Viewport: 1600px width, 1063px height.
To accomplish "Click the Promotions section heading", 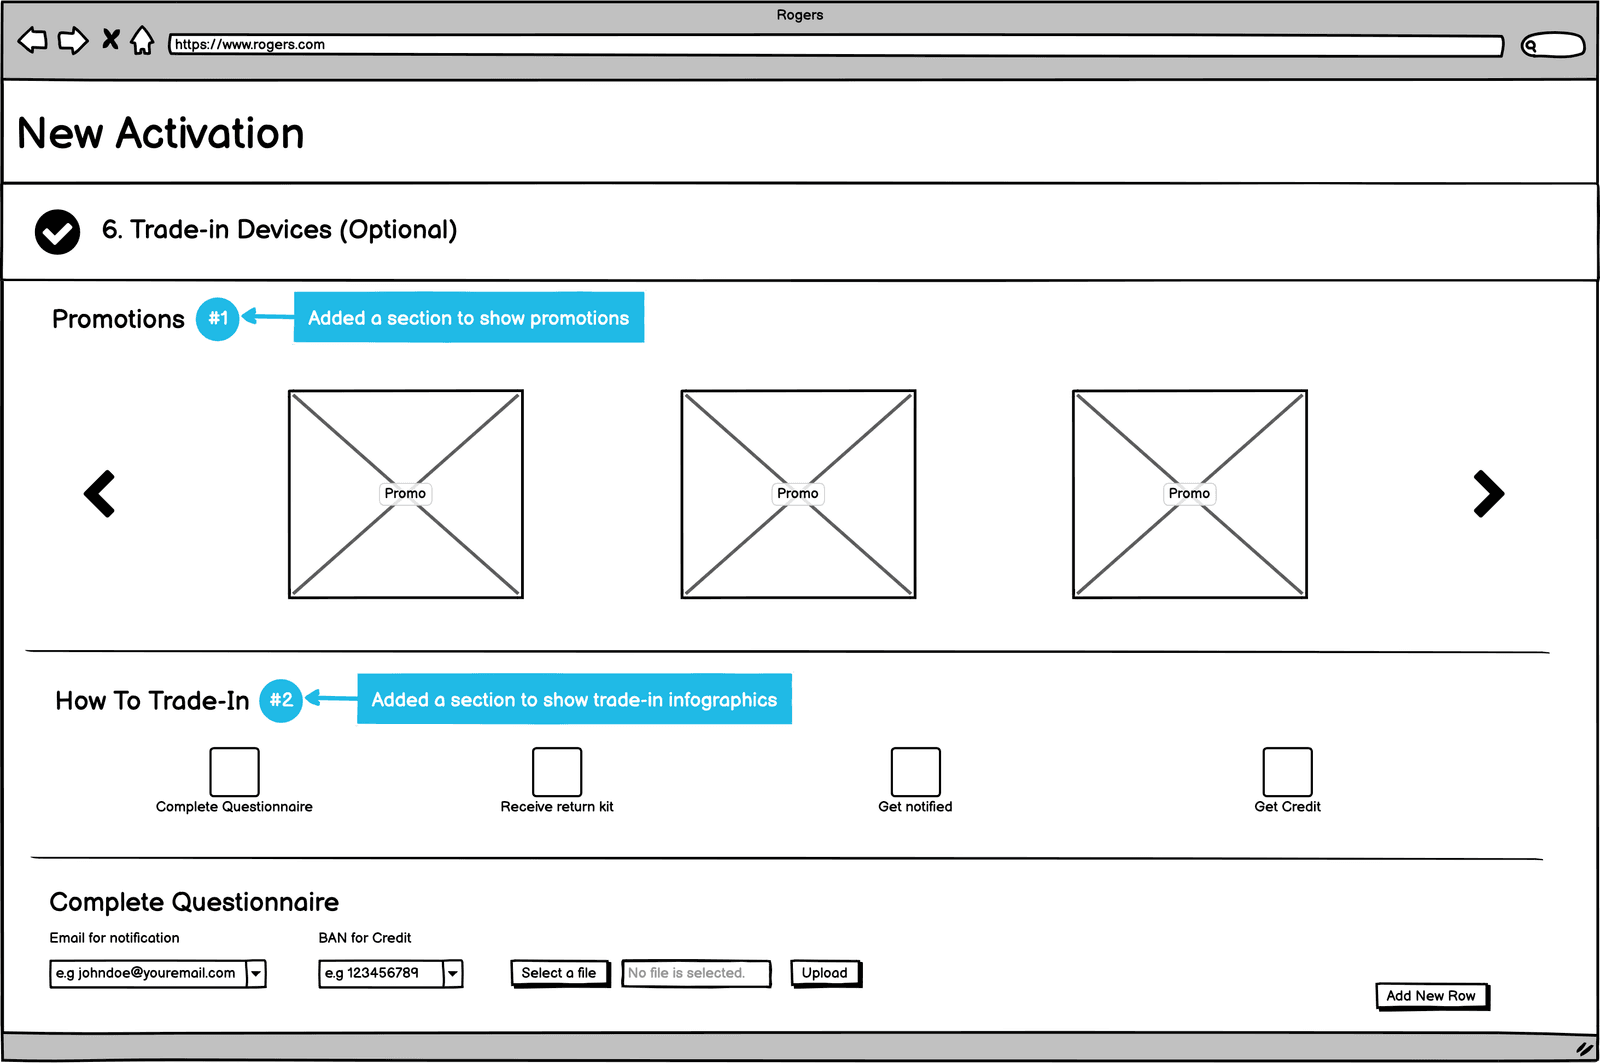I will coord(118,319).
